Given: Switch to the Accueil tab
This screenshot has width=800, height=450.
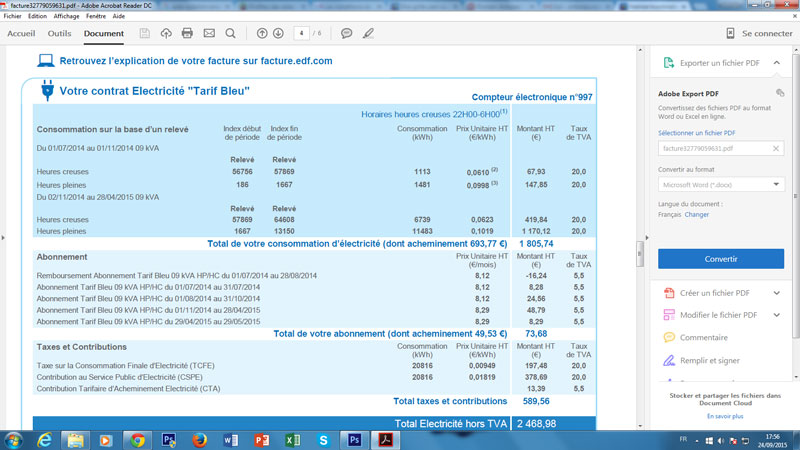Looking at the screenshot, I should coord(21,33).
